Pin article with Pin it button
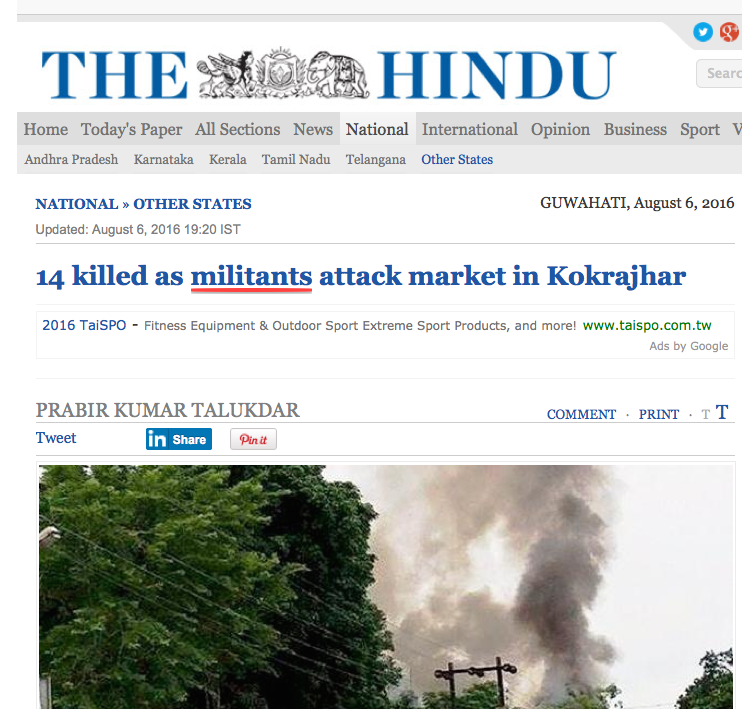 [253, 439]
